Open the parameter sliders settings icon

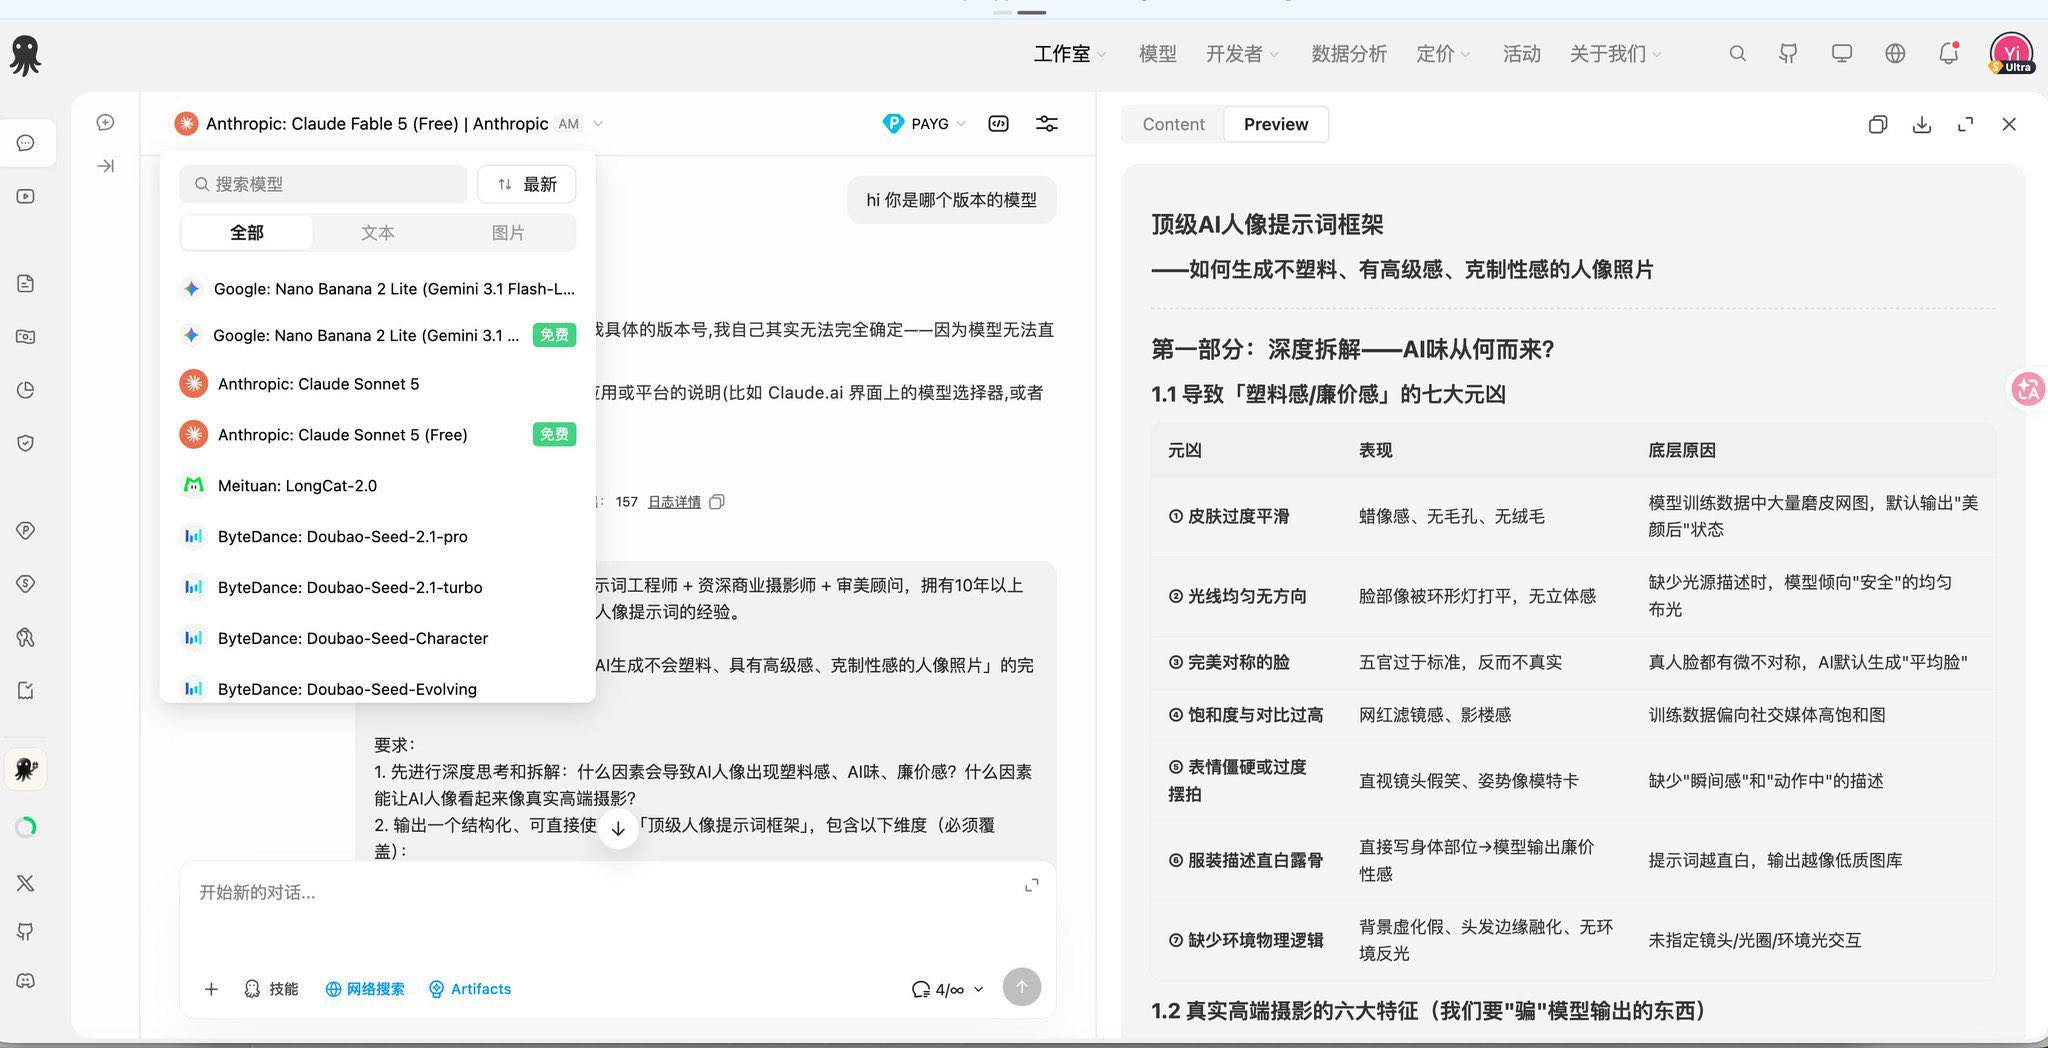(1046, 124)
